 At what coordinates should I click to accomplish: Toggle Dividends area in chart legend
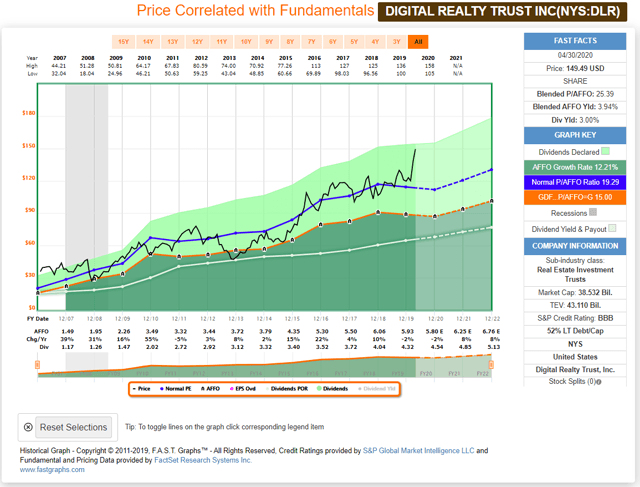(332, 389)
